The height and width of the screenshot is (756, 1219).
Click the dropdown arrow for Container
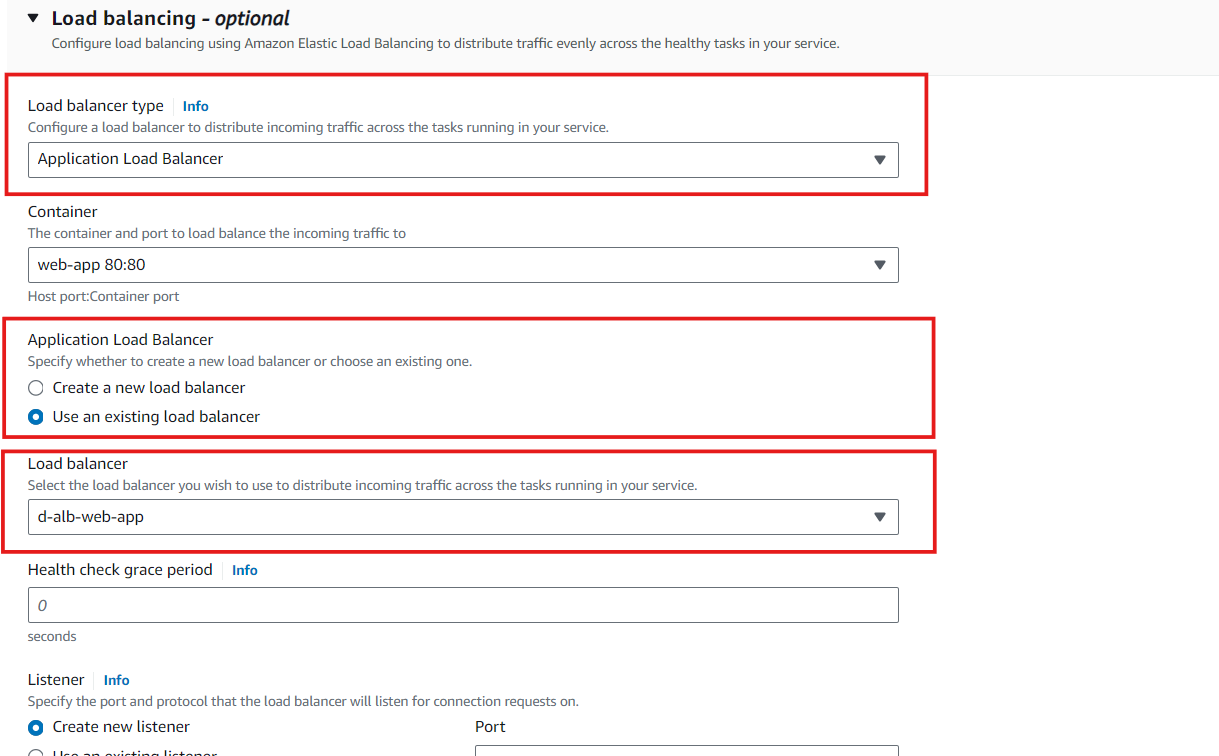879,265
